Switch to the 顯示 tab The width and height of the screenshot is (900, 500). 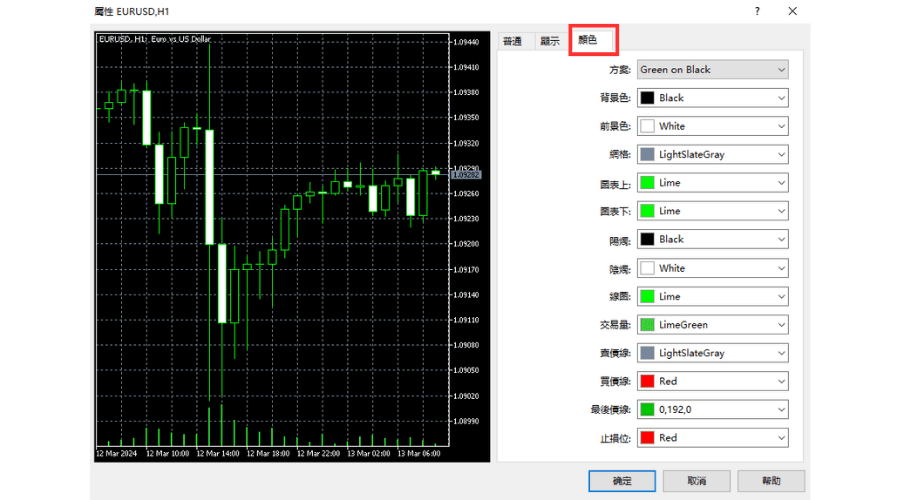click(549, 41)
